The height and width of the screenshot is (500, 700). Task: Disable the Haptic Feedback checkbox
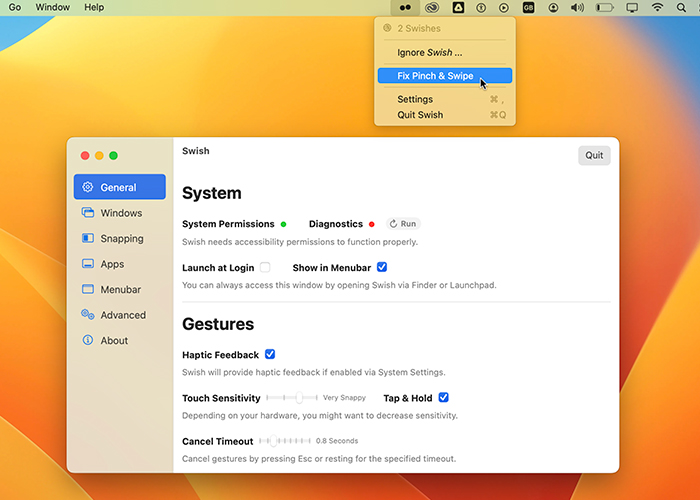(270, 354)
